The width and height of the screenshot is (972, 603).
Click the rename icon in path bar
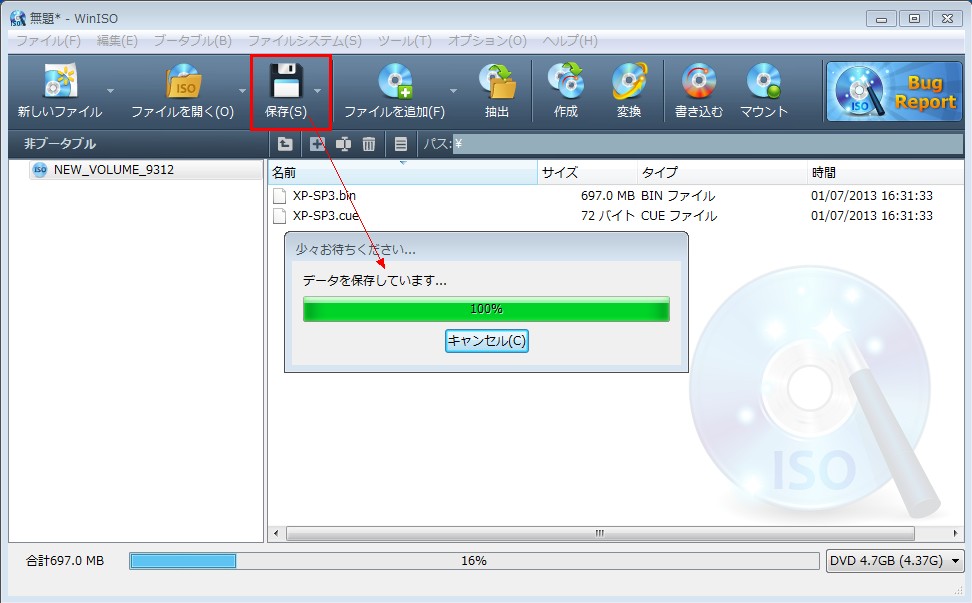343,144
